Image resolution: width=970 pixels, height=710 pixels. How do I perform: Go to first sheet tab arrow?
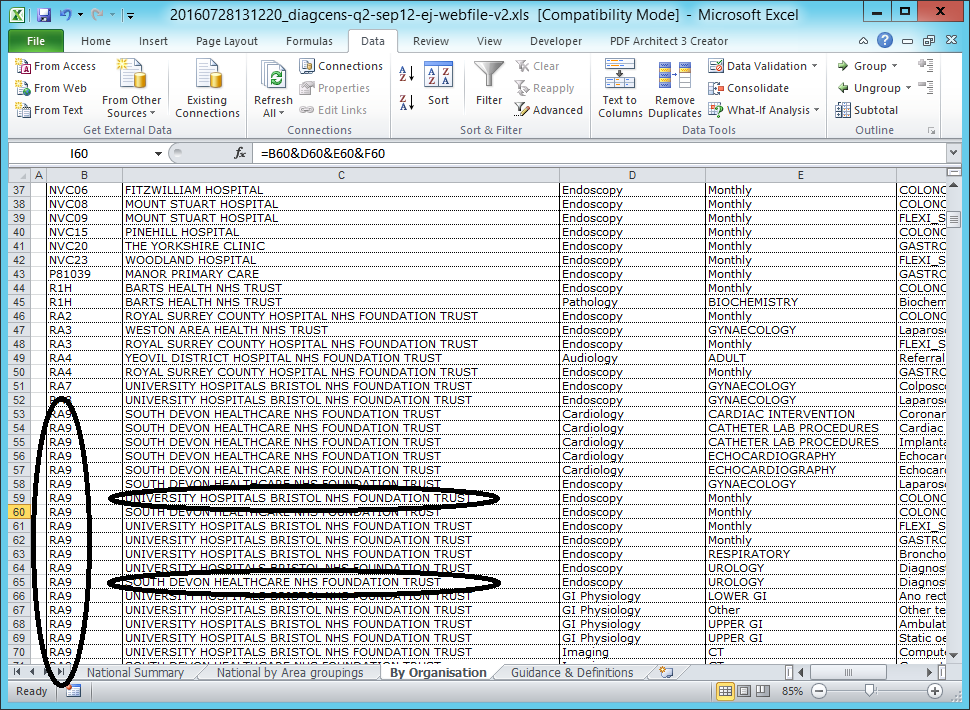pyautogui.click(x=17, y=672)
